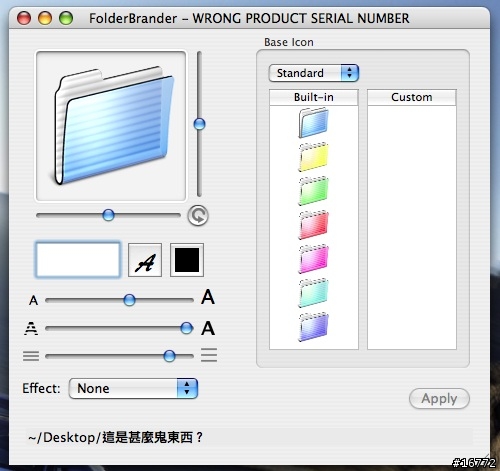Click the font size slider knob
This screenshot has height=471, width=500.
pyautogui.click(x=129, y=300)
